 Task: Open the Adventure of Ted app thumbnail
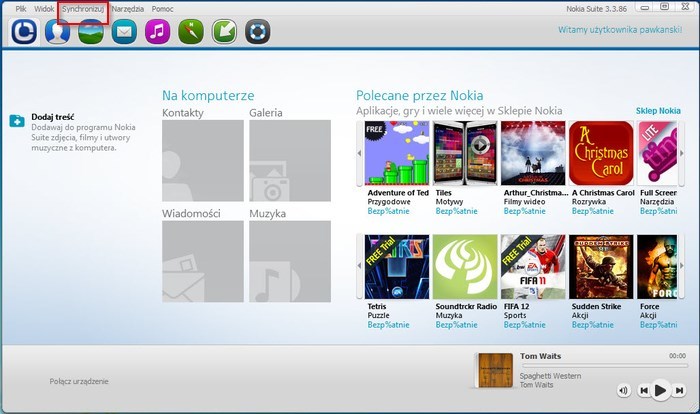[397, 153]
